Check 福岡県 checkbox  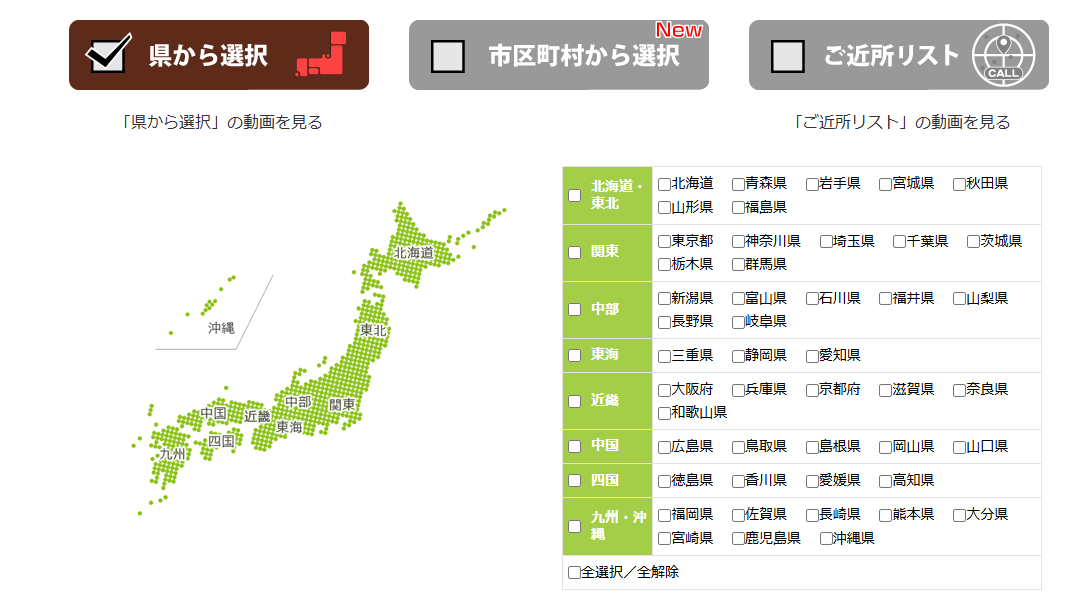click(x=664, y=516)
